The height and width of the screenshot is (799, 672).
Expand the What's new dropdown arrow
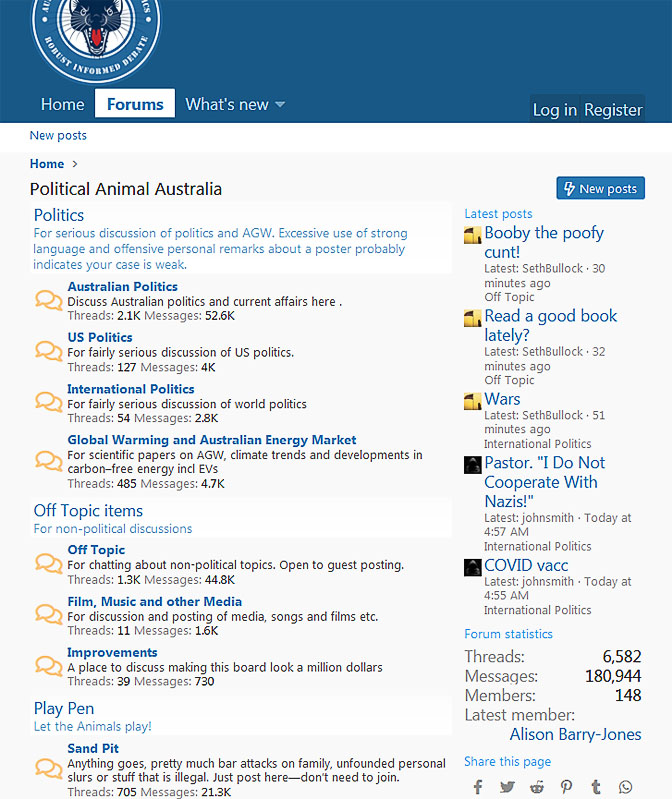[x=280, y=105]
